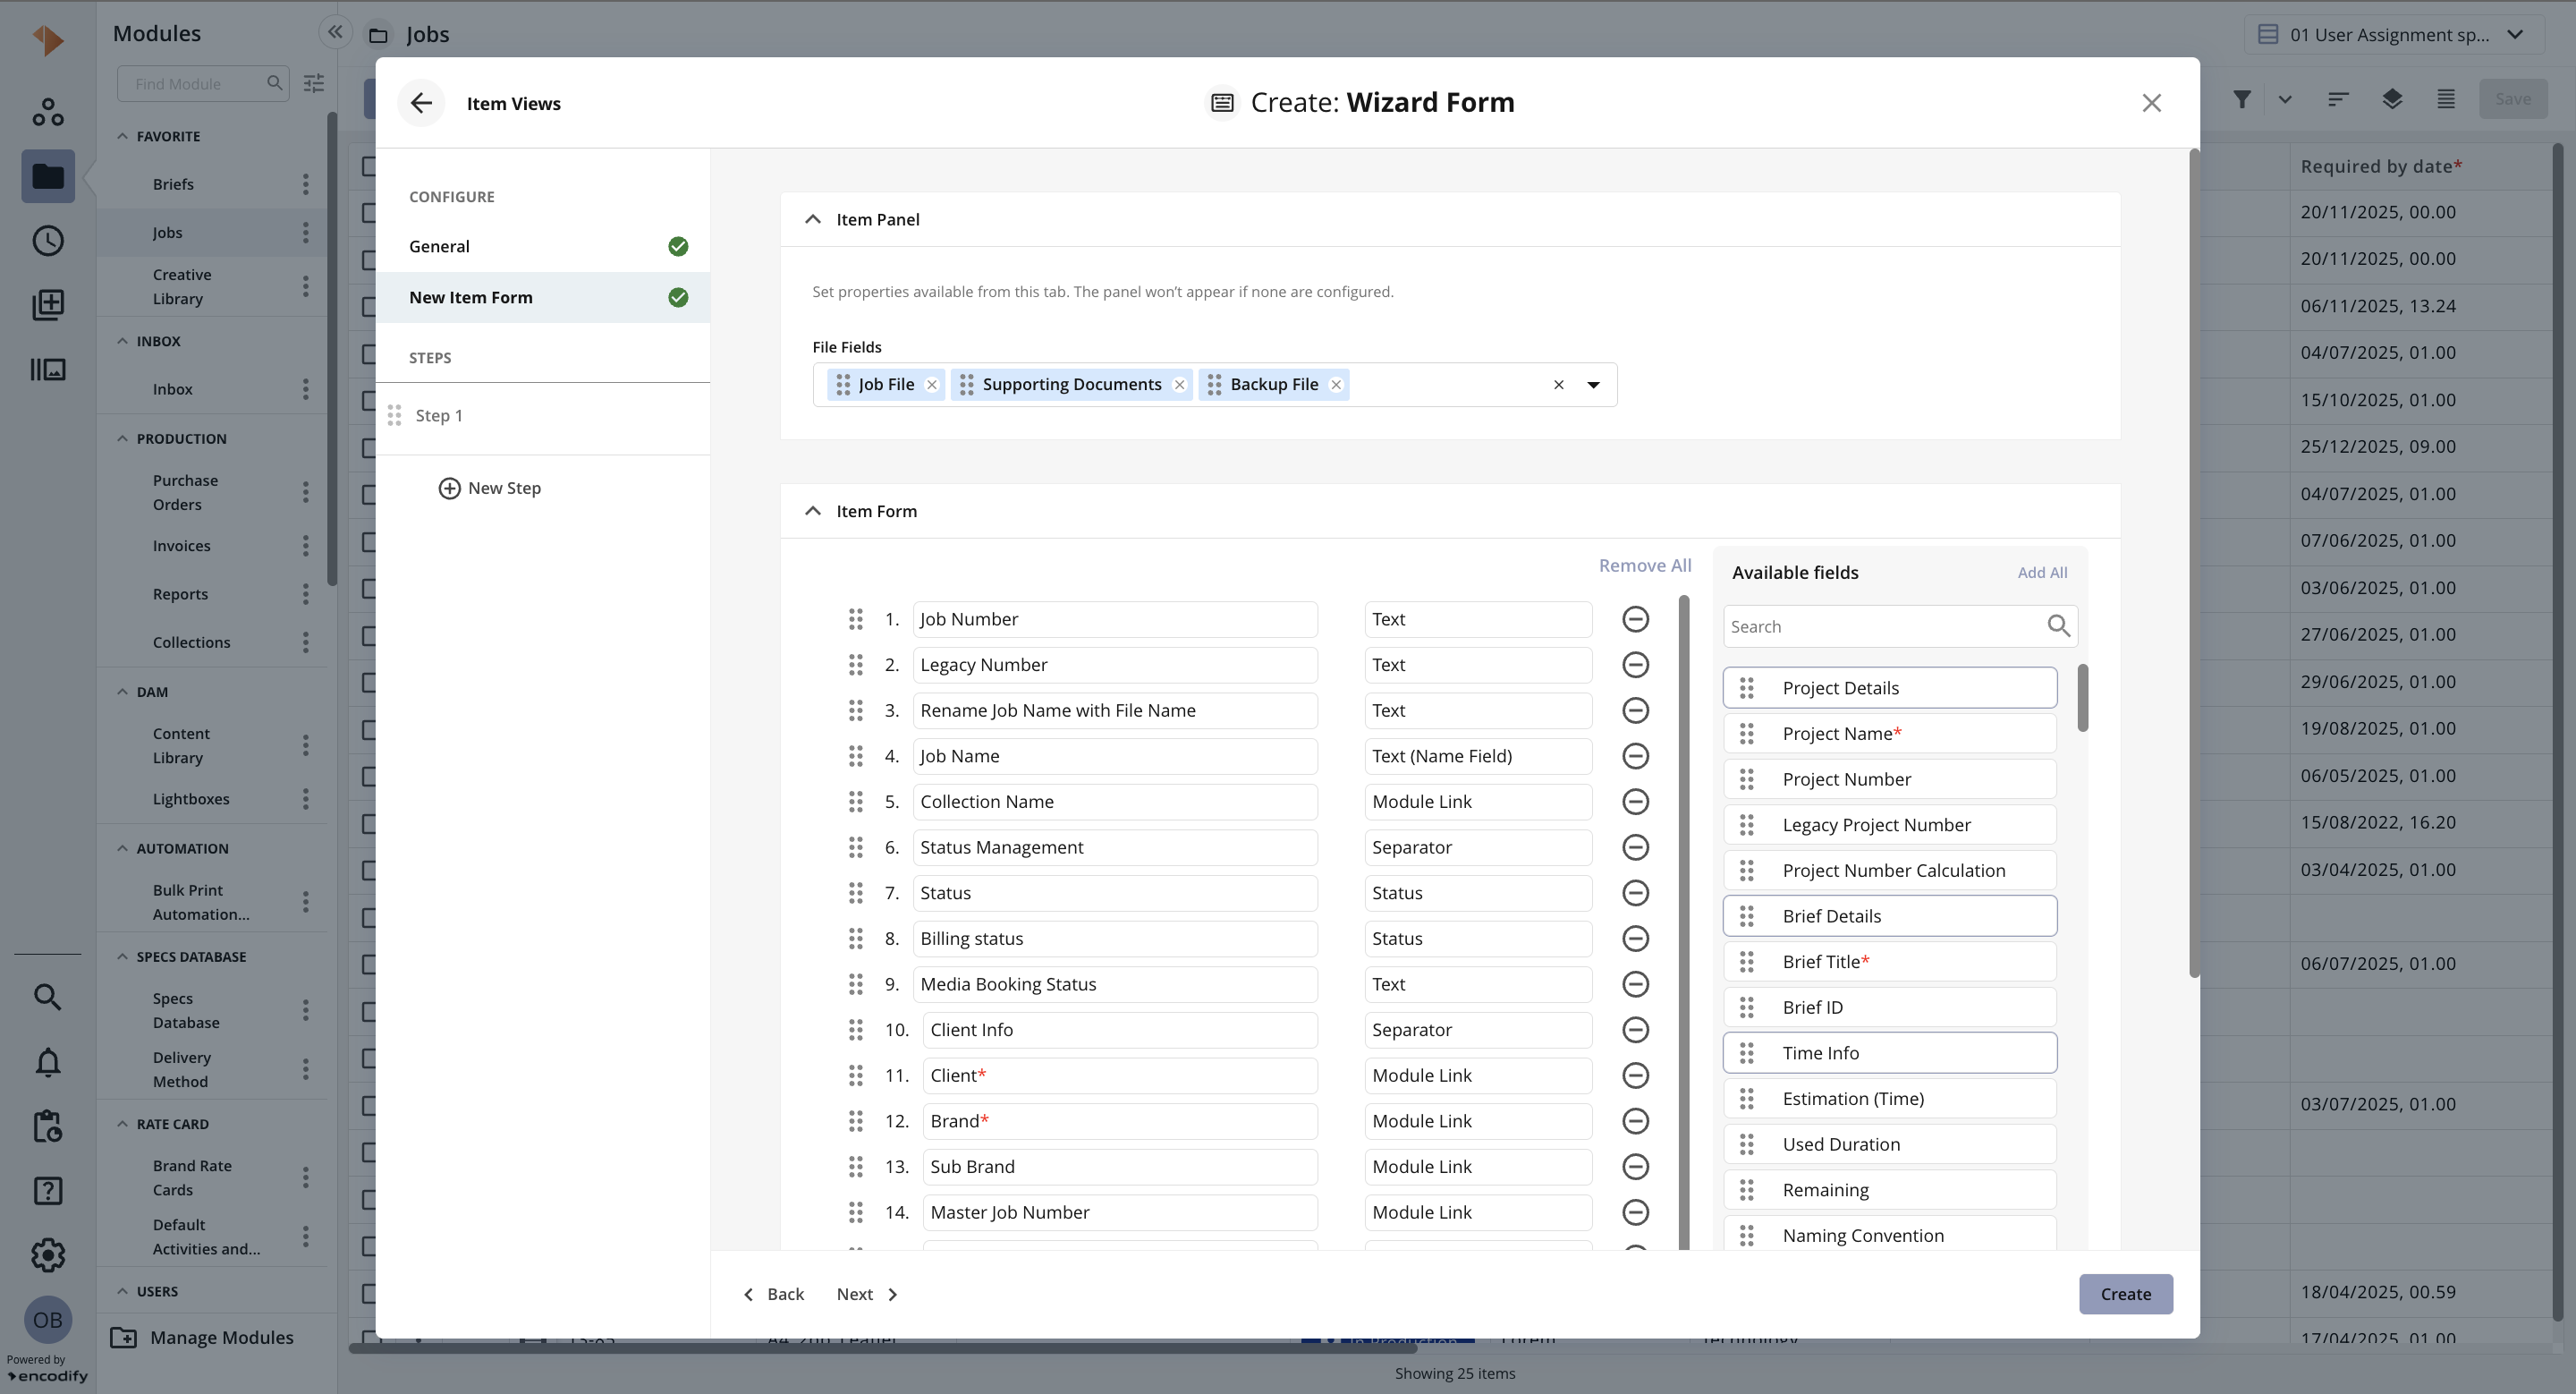Open the 01 User Assignment view dropdown

[2394, 35]
